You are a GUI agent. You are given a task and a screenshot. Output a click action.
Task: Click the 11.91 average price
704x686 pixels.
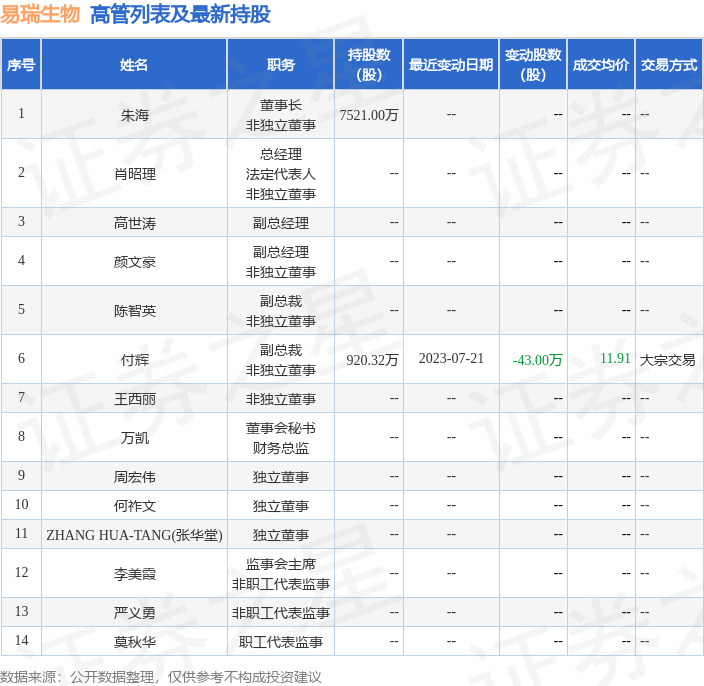pyautogui.click(x=615, y=358)
